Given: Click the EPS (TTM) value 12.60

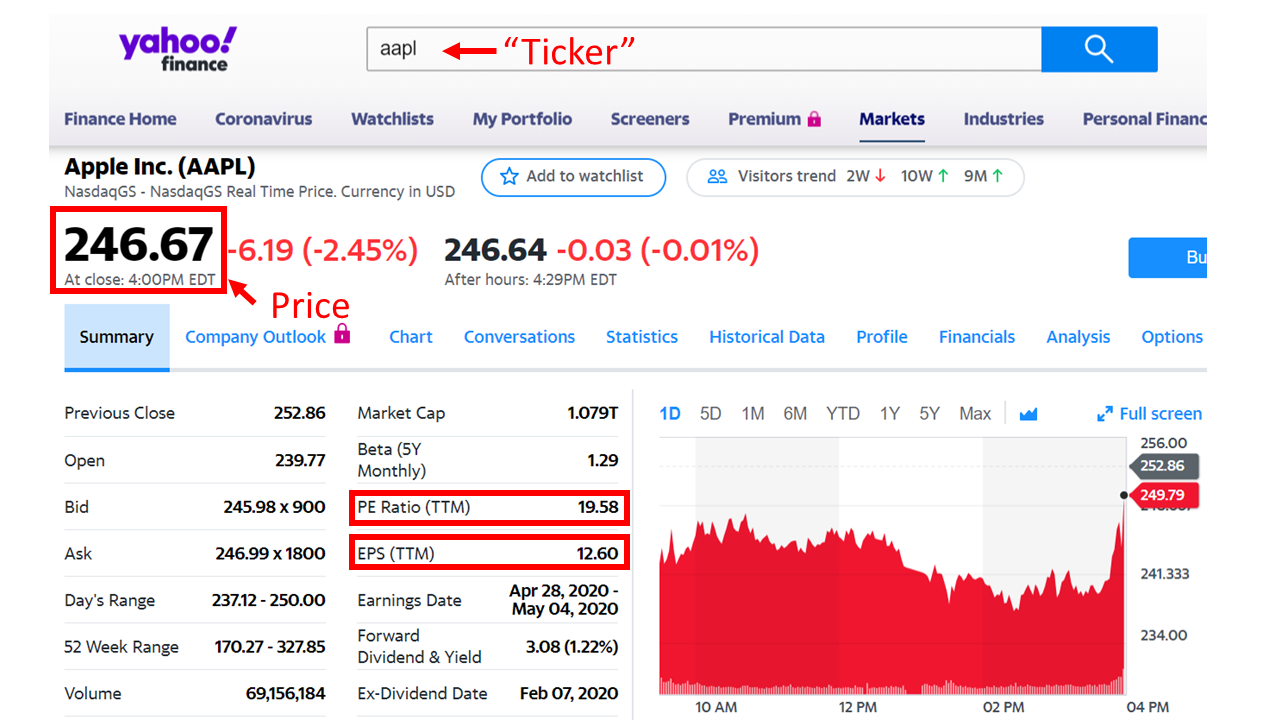Looking at the screenshot, I should [x=598, y=554].
